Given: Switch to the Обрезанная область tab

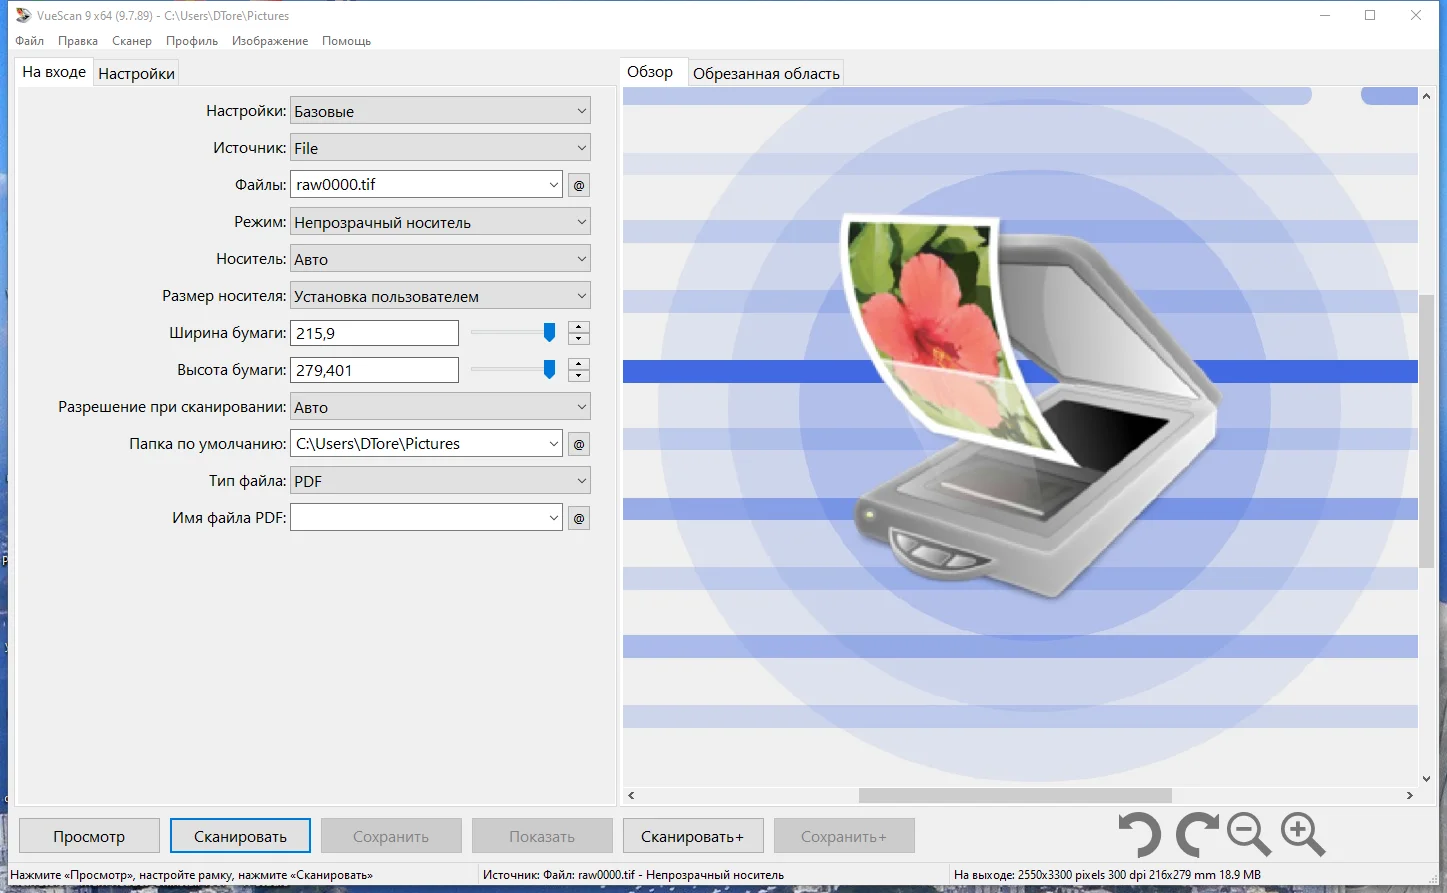Looking at the screenshot, I should pos(766,73).
